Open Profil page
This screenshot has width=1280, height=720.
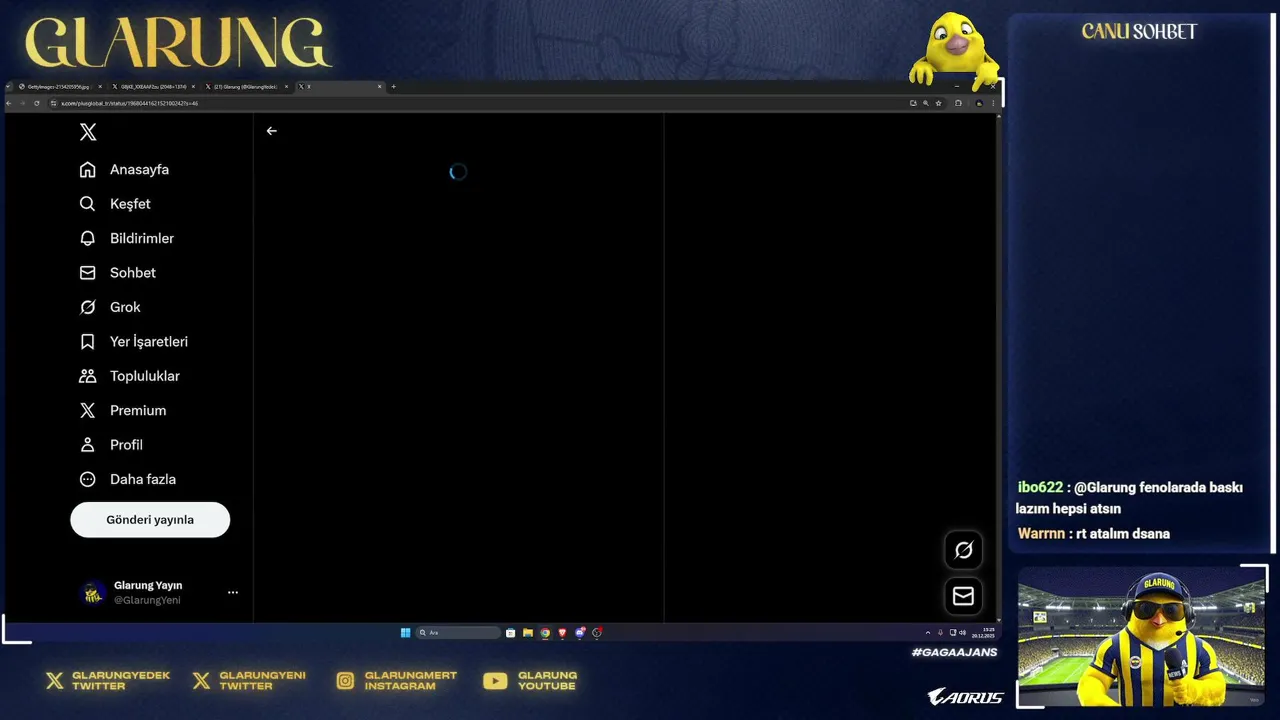click(111, 445)
